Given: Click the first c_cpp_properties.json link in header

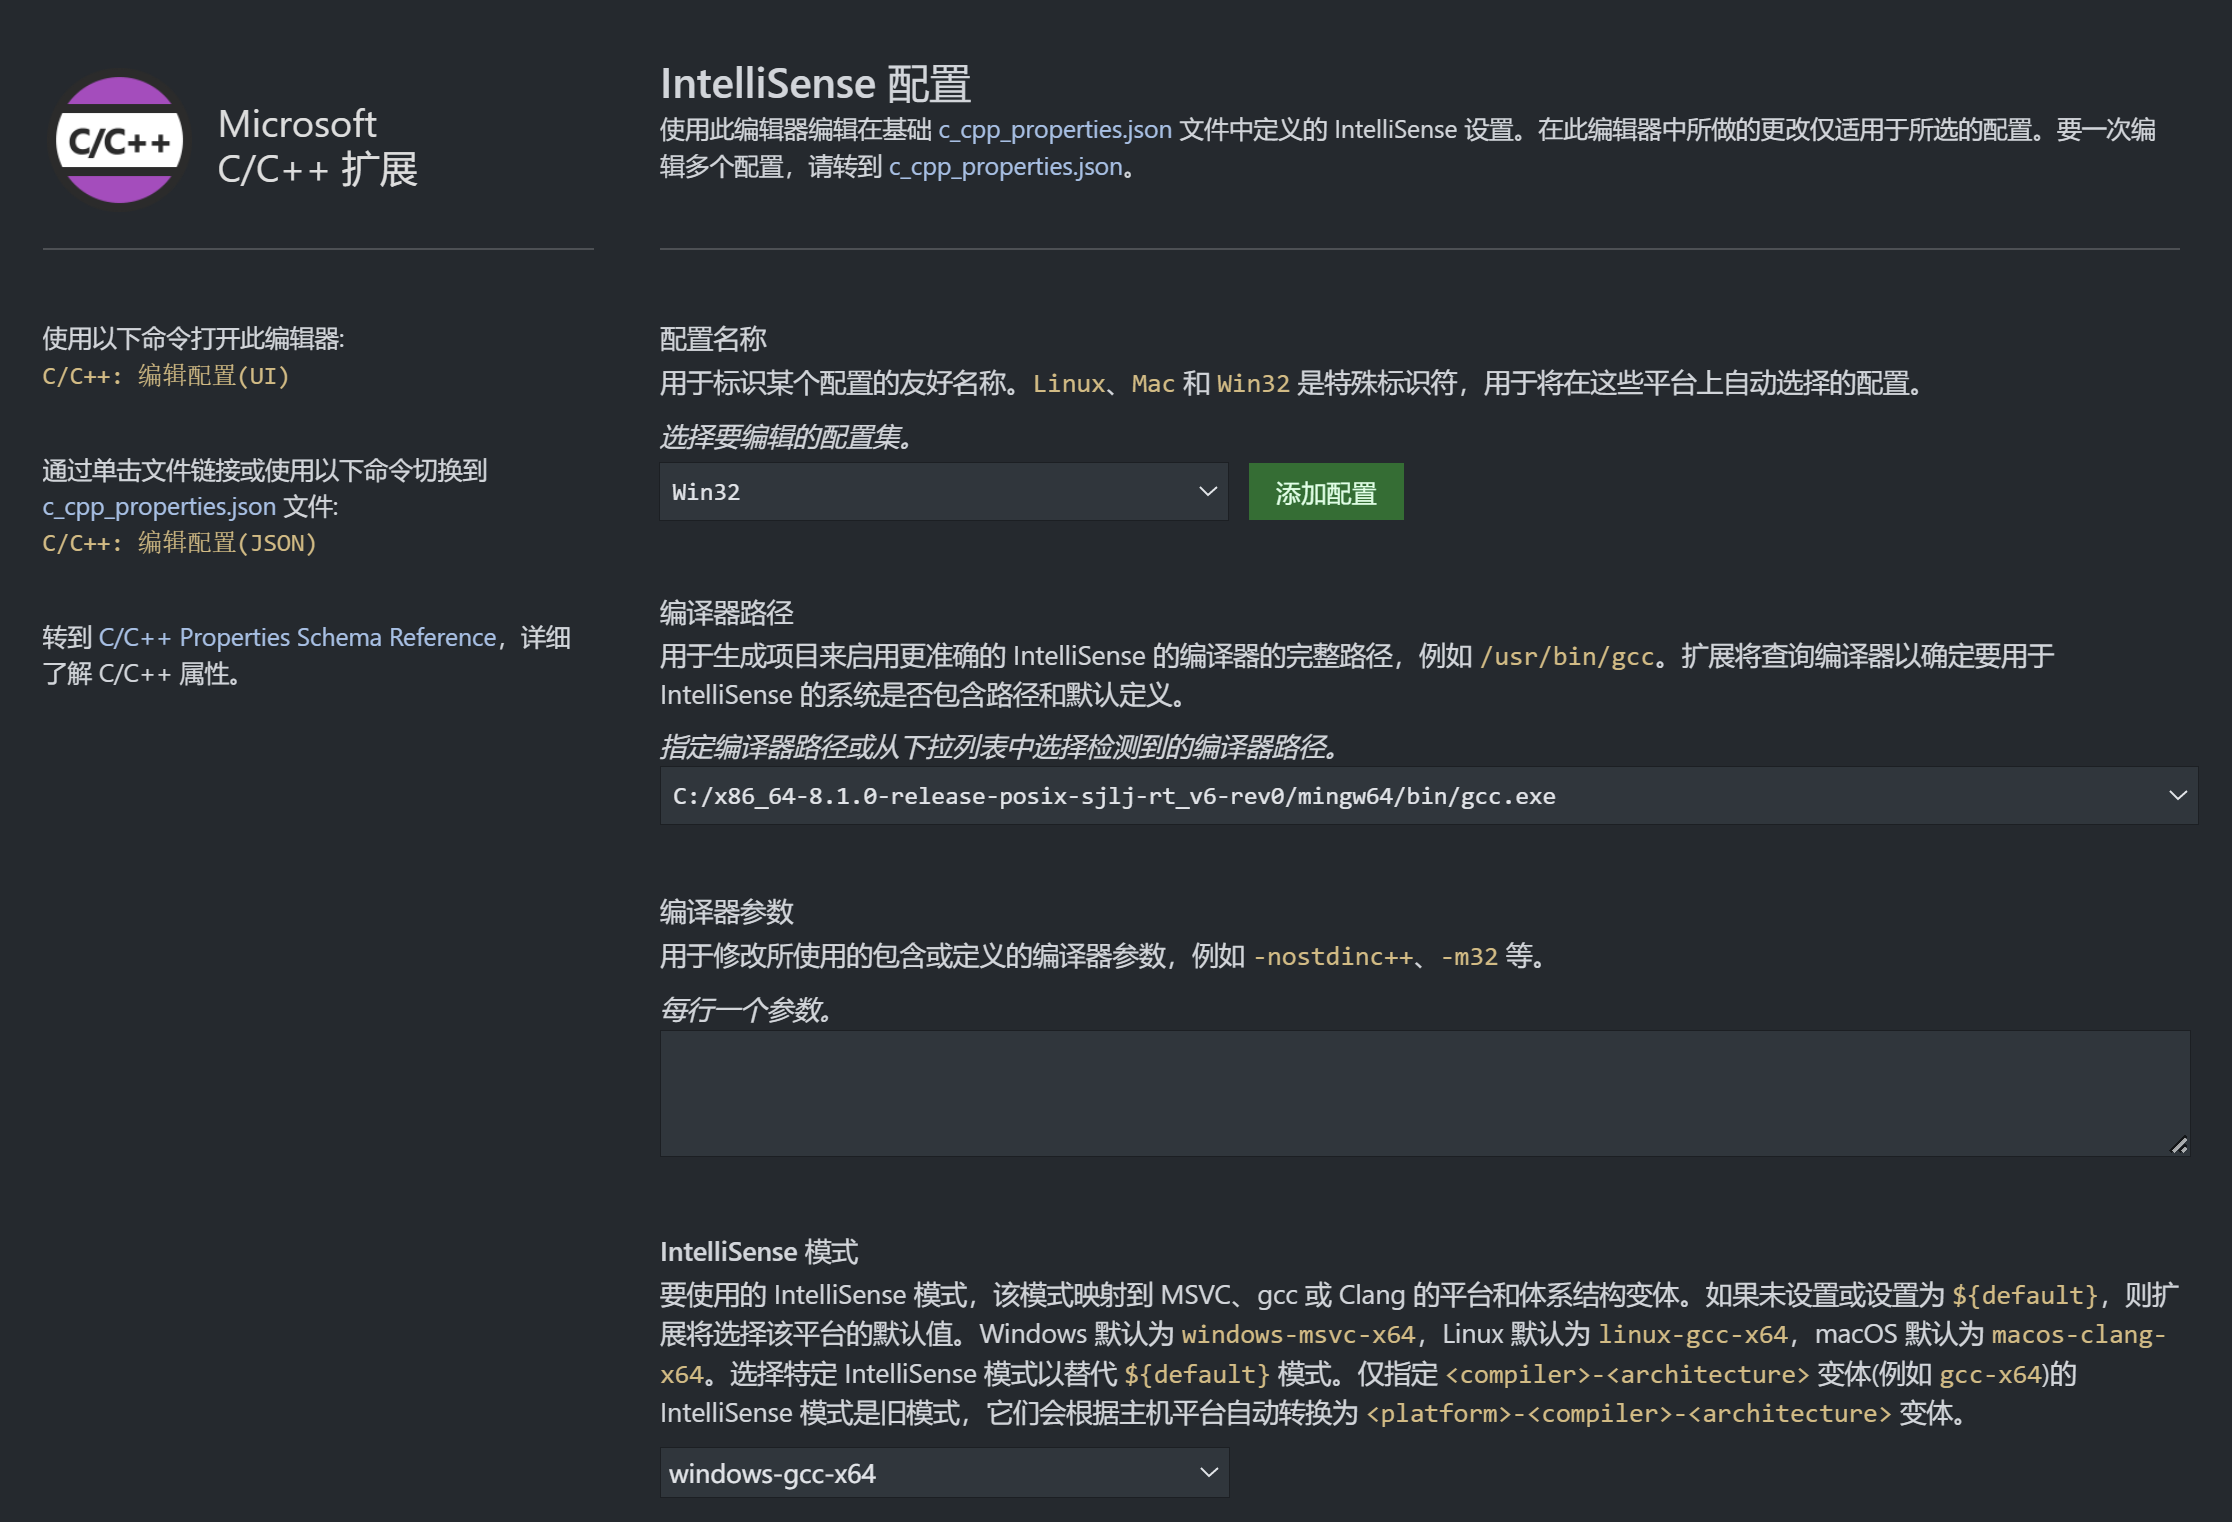Looking at the screenshot, I should [x=1055, y=129].
